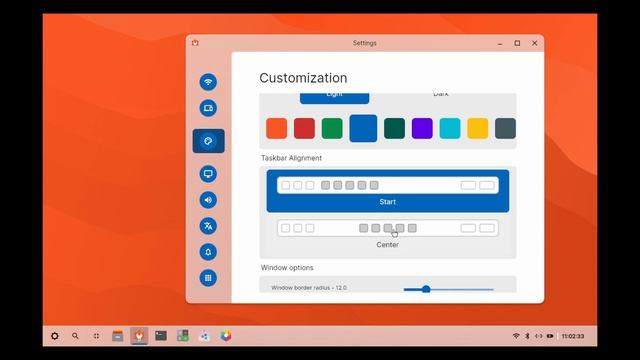Viewport: 640px width, 360px height.
Task: Choose Center taskbar alignment option
Action: coord(388,234)
